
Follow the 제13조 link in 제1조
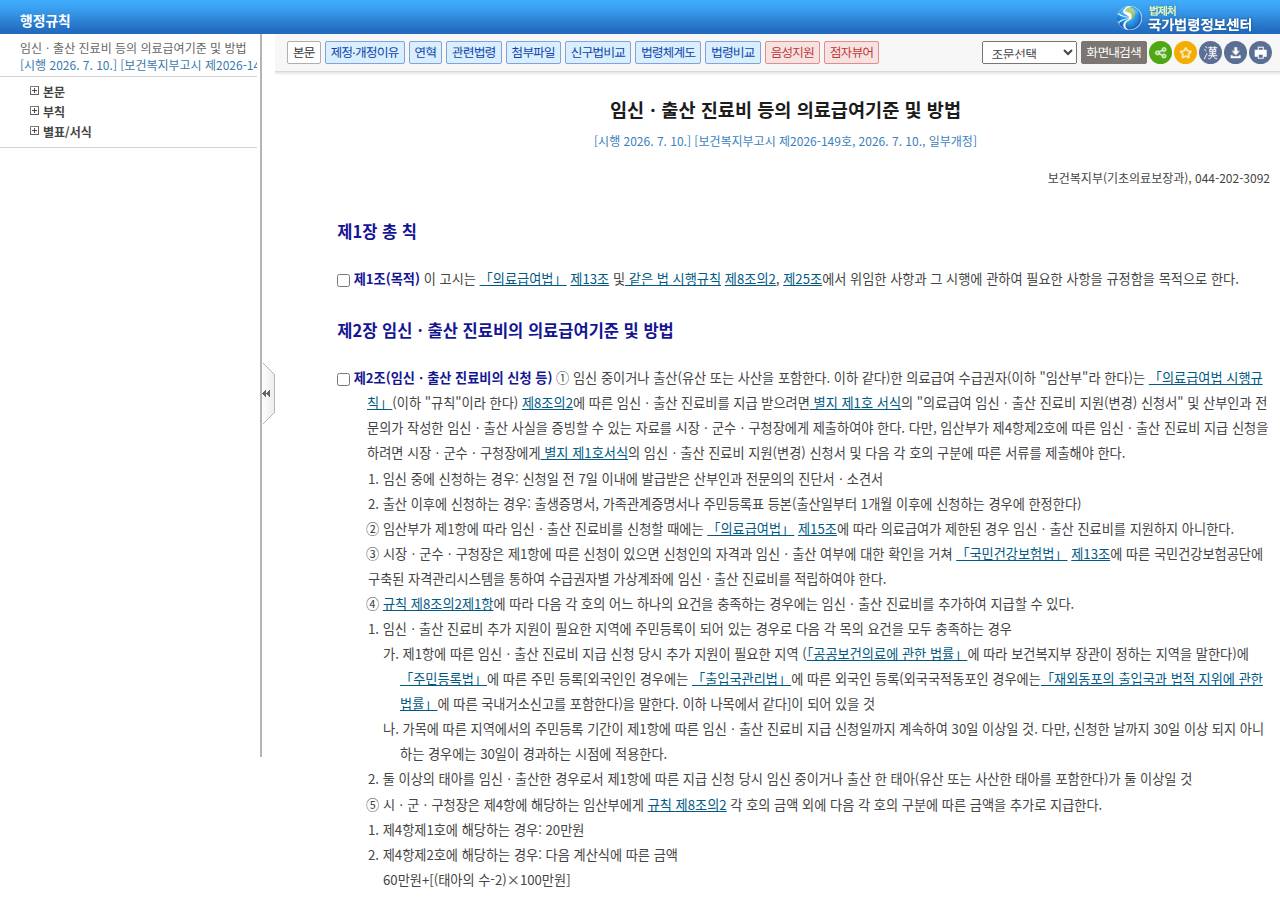(589, 280)
